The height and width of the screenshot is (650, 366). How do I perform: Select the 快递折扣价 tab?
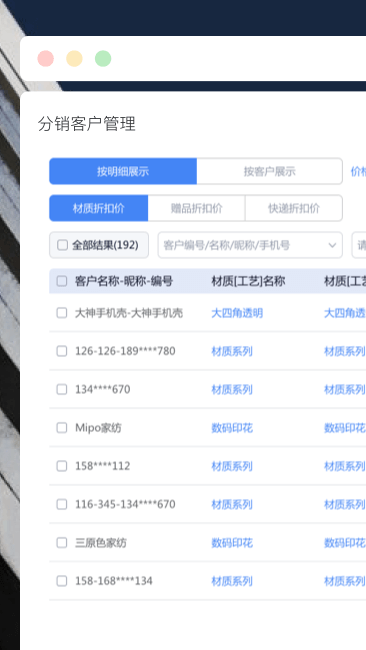coord(294,208)
